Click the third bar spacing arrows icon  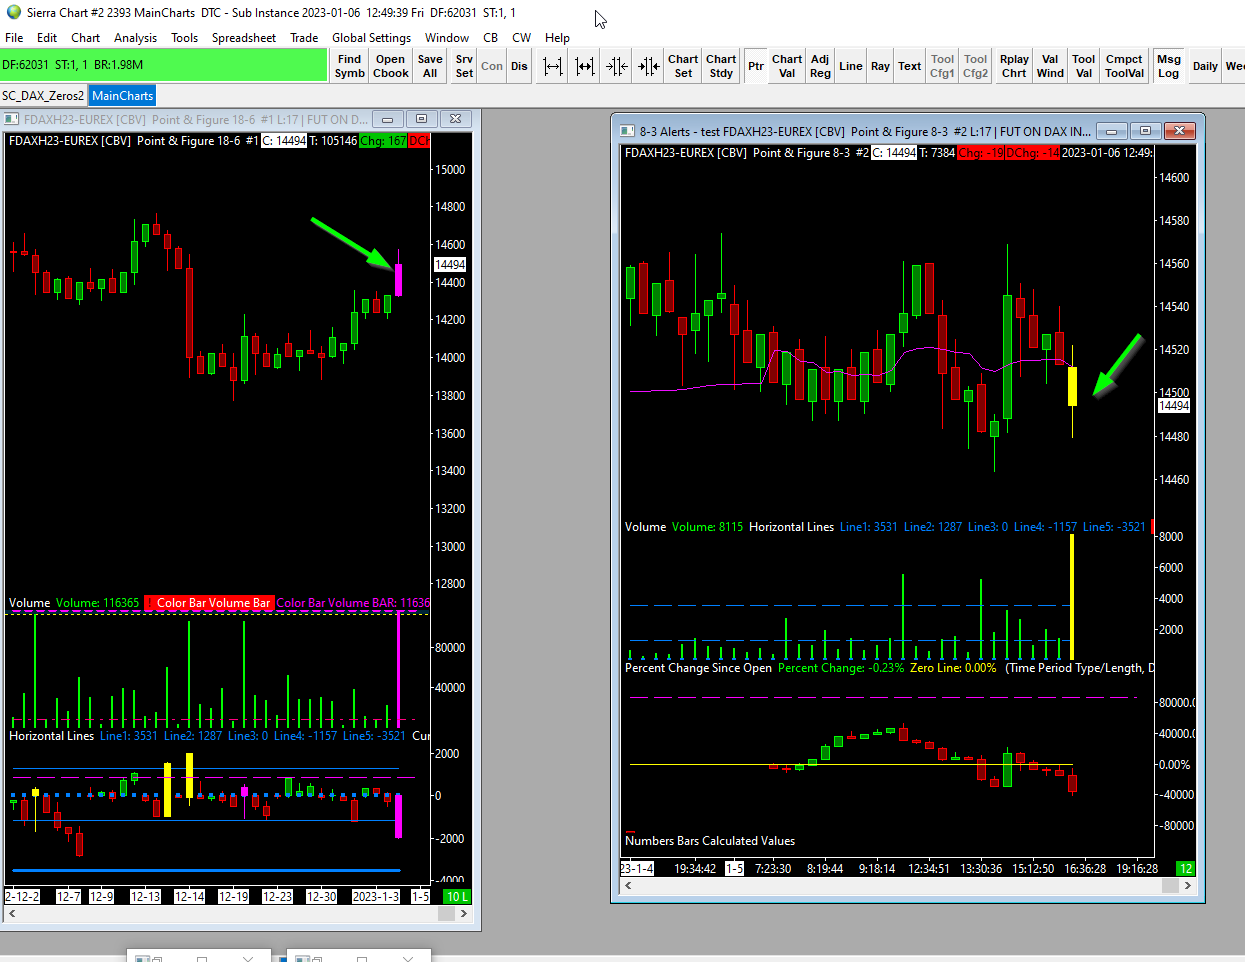pos(617,66)
